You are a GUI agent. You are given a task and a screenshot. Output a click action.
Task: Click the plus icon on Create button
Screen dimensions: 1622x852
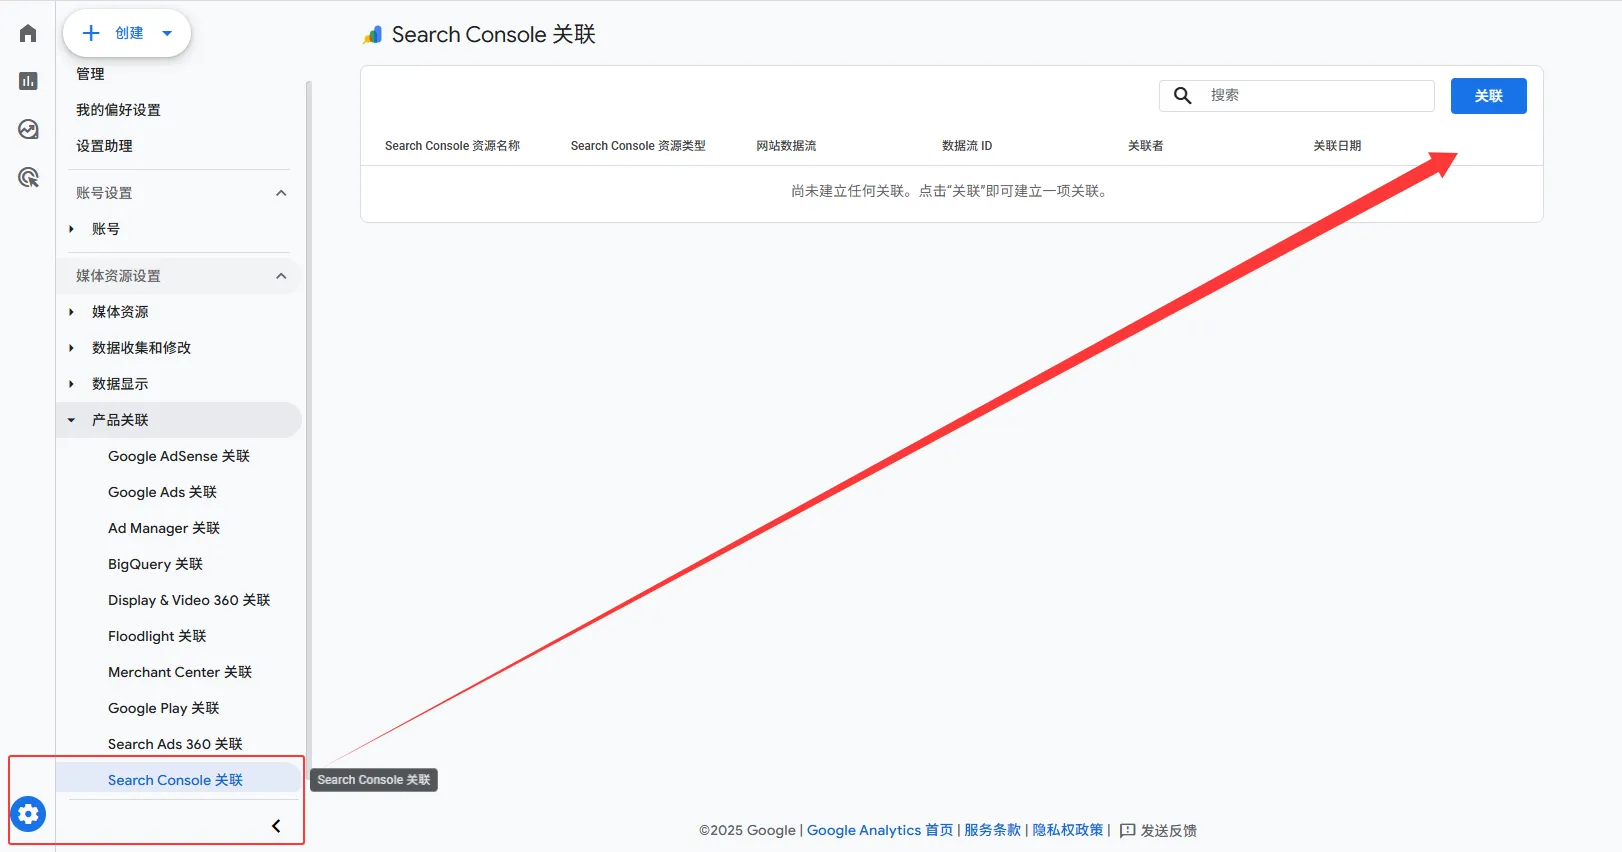click(x=91, y=33)
